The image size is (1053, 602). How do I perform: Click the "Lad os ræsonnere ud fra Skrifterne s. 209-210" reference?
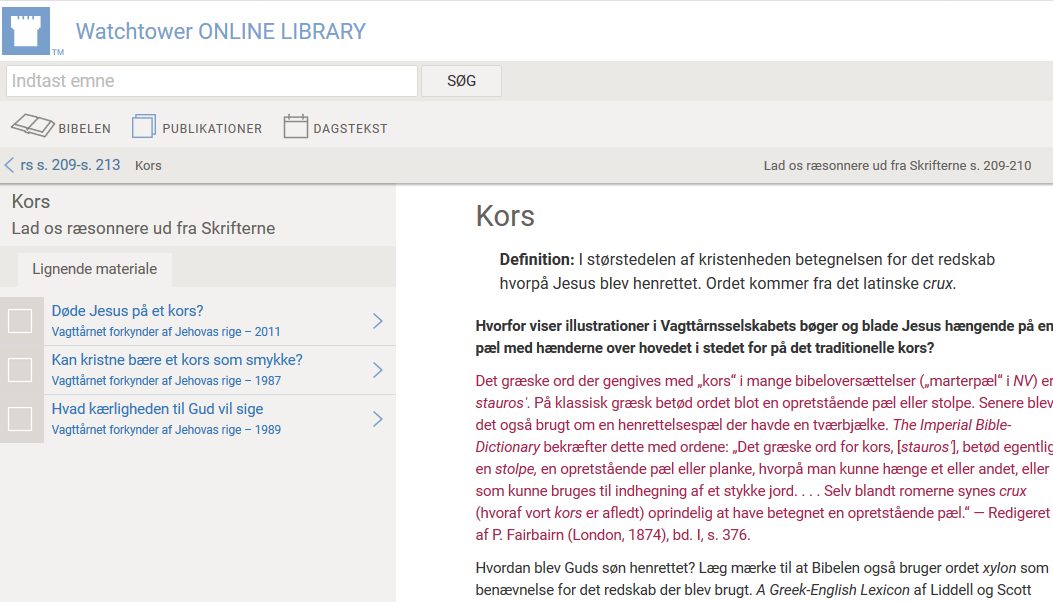click(x=897, y=166)
